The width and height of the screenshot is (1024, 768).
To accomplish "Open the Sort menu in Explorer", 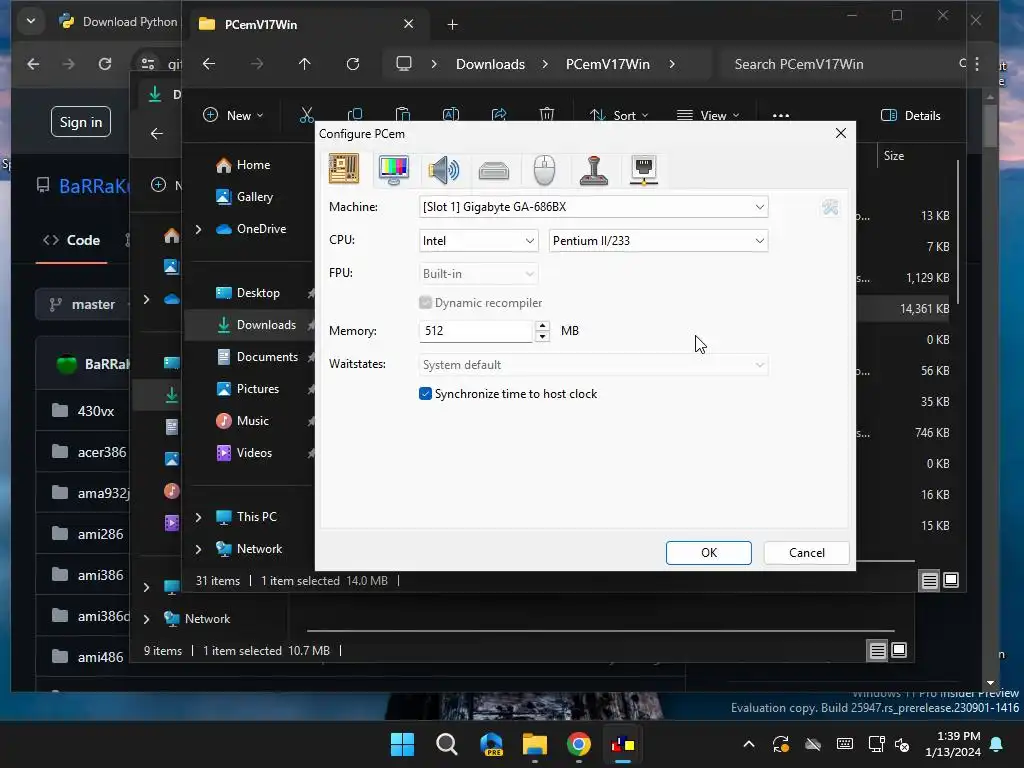I will [618, 116].
